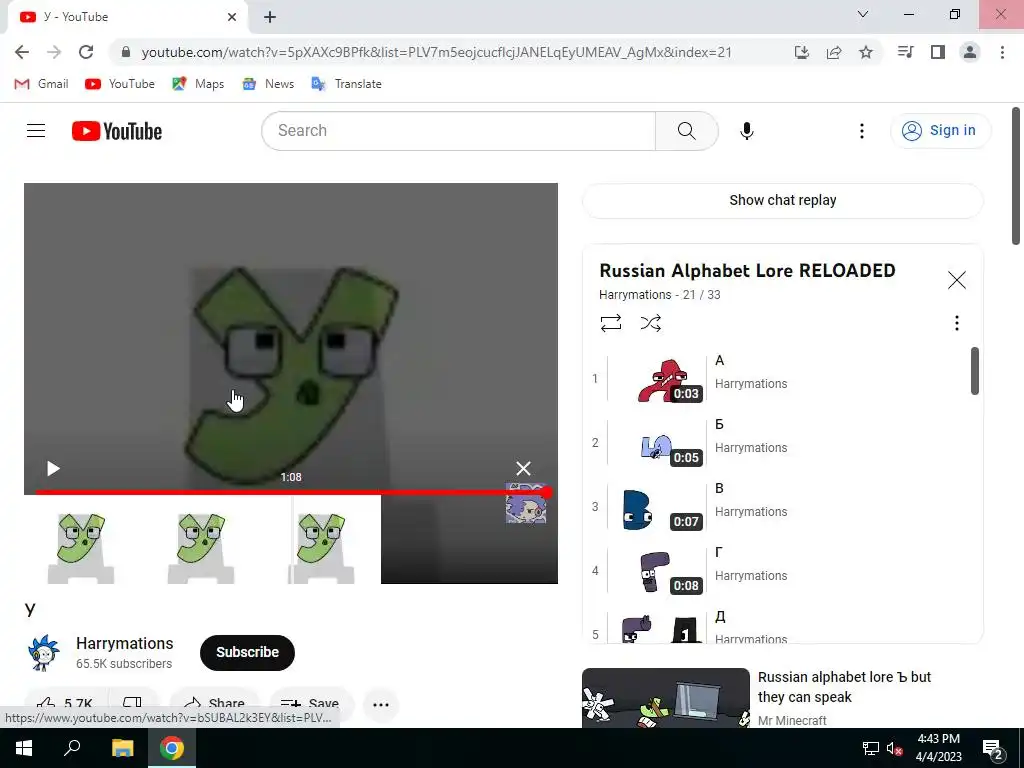This screenshot has width=1024, height=768.
Task: Subscribe to Harrymations
Action: [248, 652]
